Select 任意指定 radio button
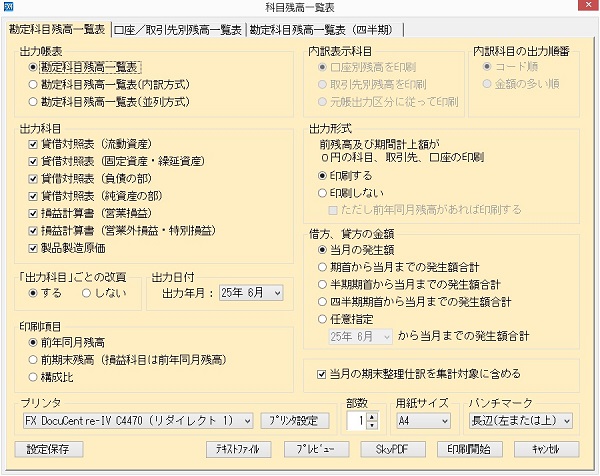This screenshot has height=476, width=600. click(322, 319)
